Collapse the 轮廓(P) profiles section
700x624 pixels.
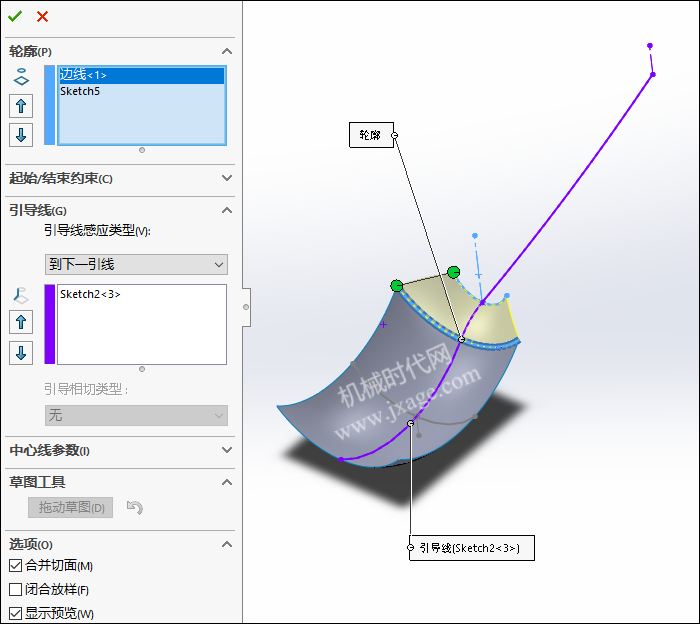227,51
